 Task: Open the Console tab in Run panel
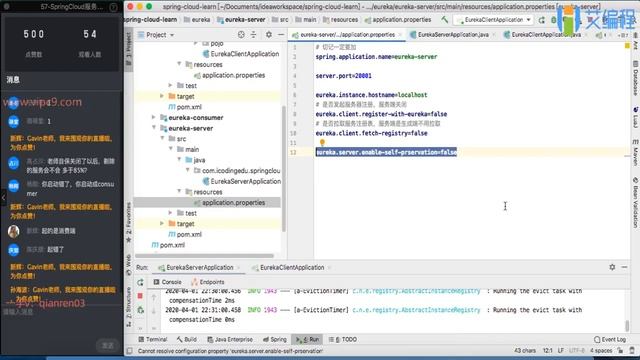point(167,282)
